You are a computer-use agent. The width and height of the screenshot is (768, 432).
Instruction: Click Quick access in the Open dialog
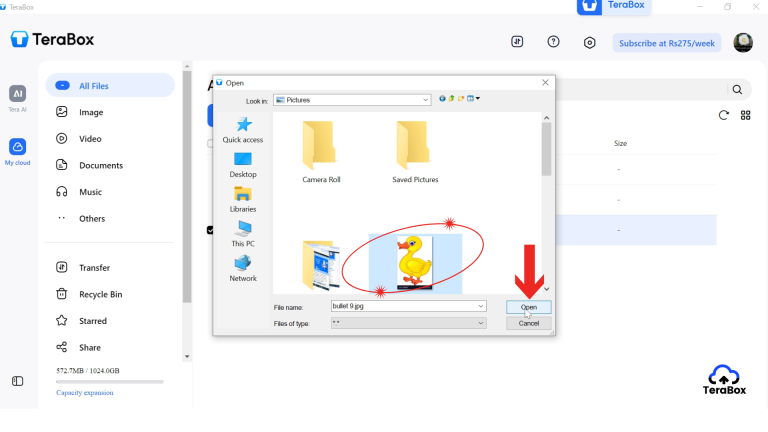[x=243, y=130]
